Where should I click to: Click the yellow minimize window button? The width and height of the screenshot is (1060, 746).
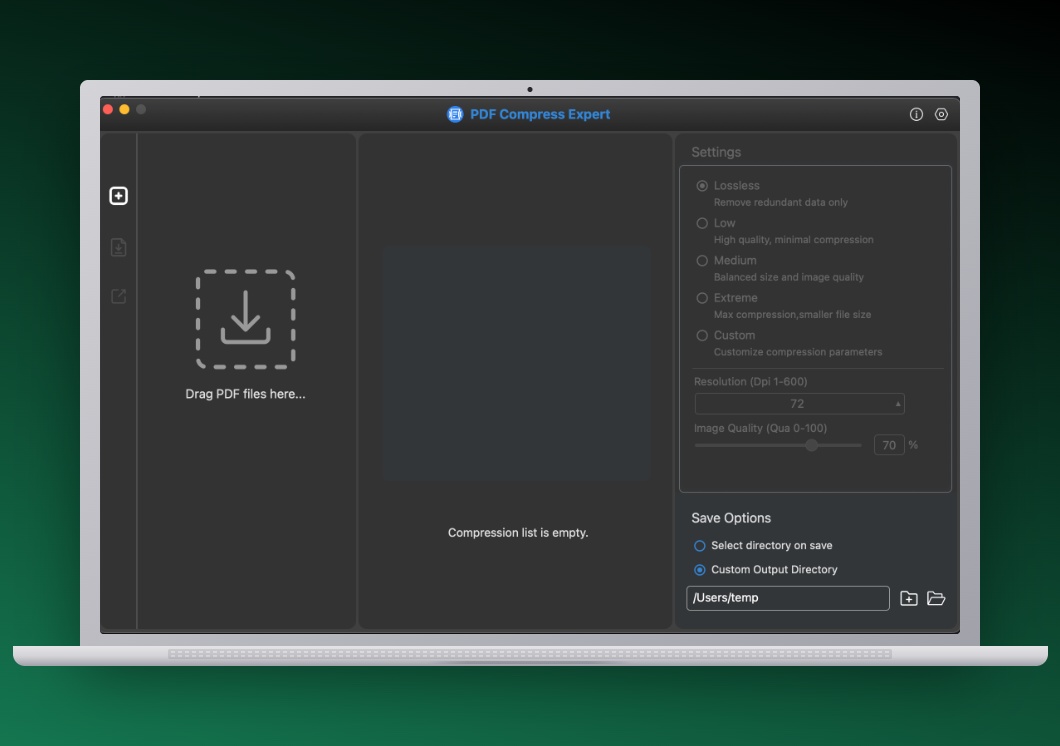click(x=124, y=109)
